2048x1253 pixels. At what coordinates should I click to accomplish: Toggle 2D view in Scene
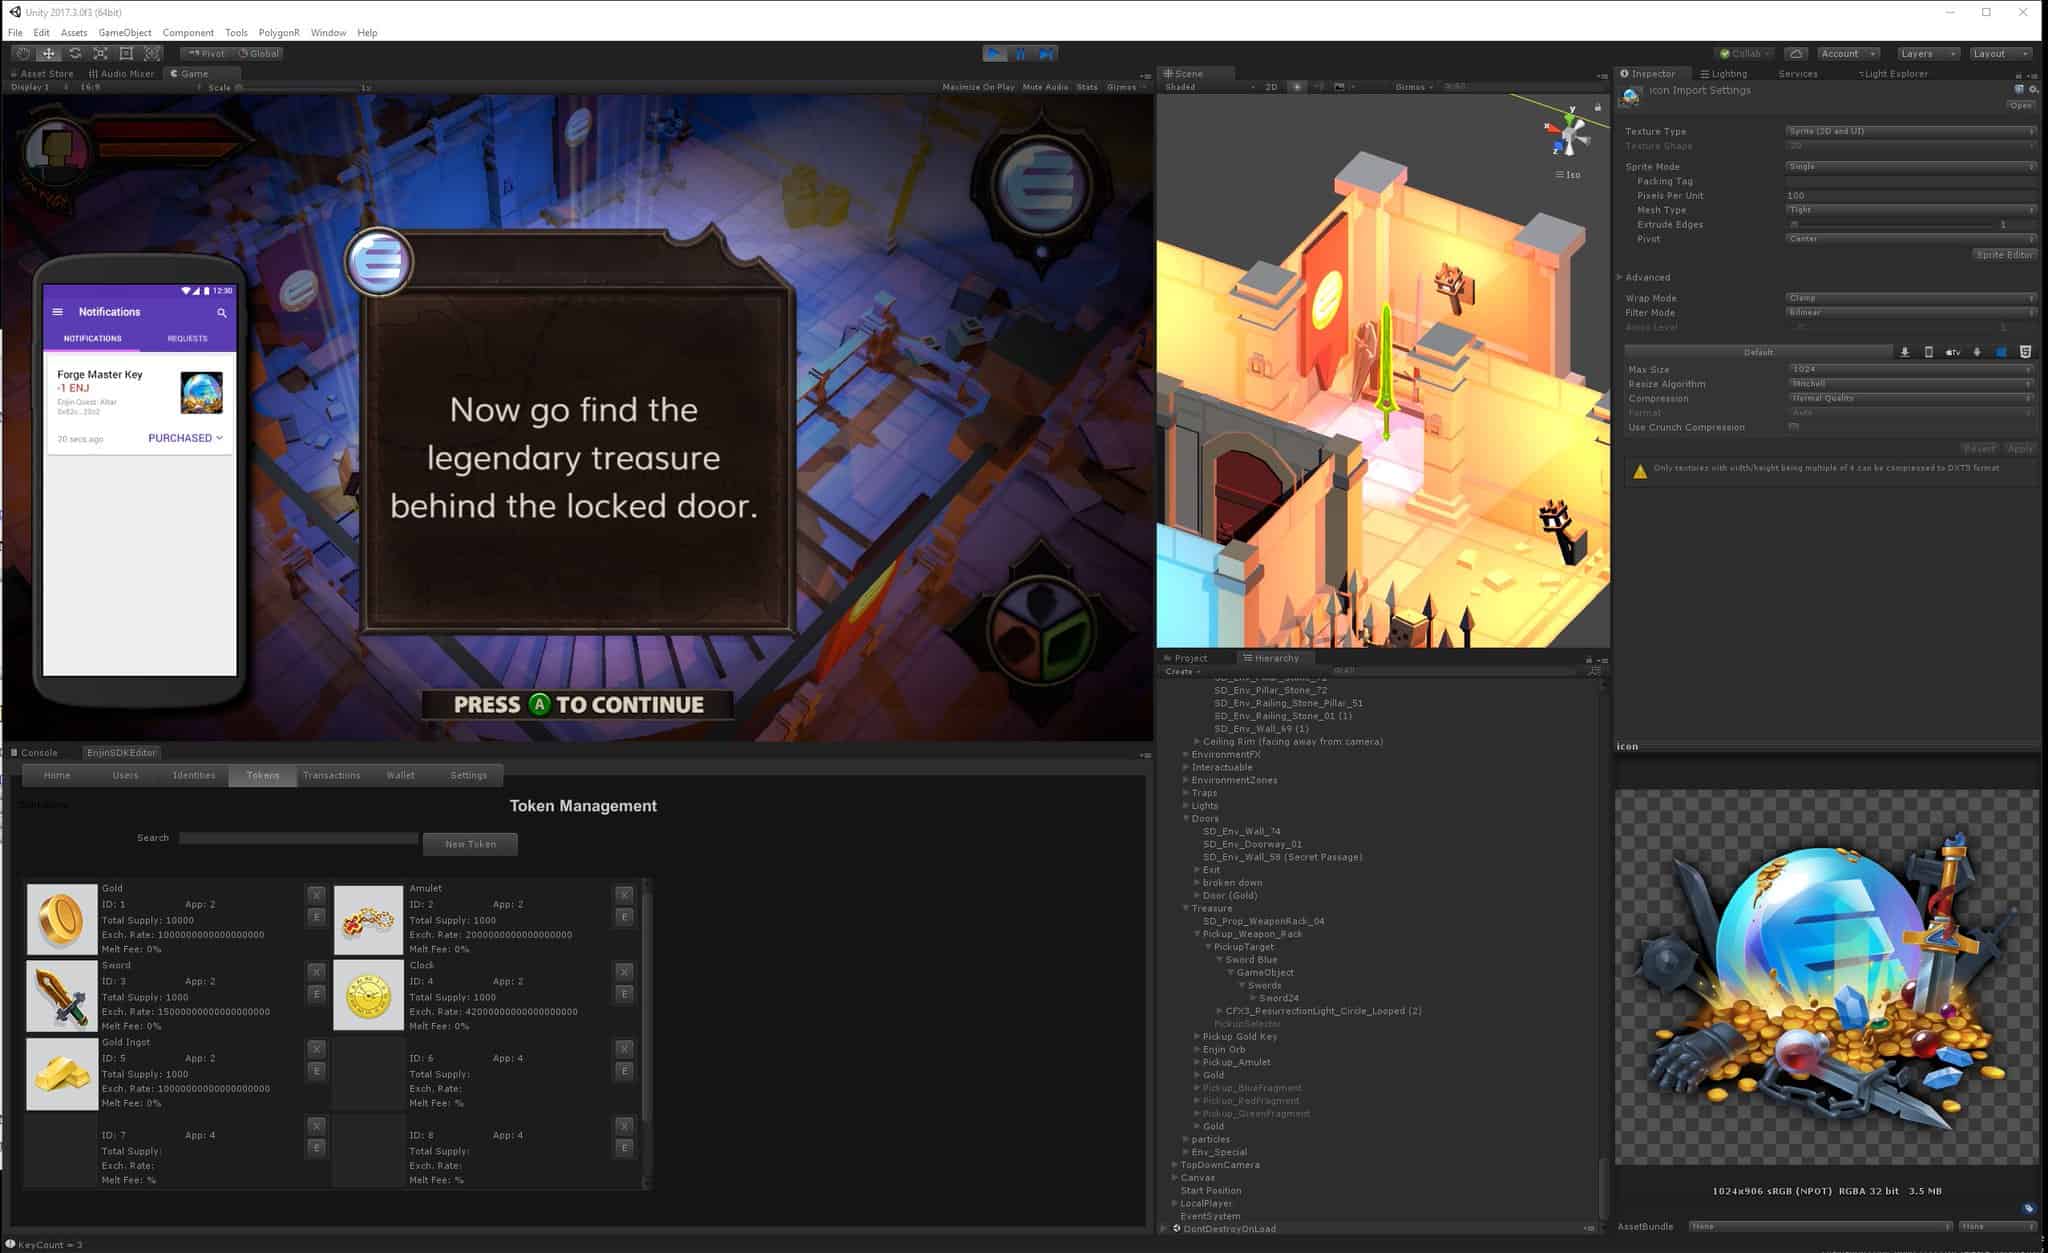(1271, 87)
